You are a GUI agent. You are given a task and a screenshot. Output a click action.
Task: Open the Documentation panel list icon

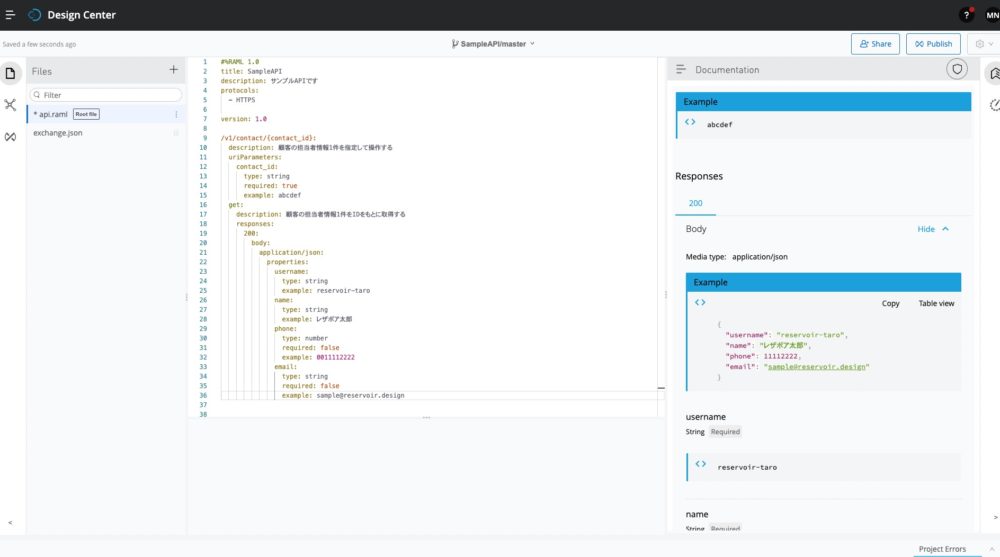(680, 70)
